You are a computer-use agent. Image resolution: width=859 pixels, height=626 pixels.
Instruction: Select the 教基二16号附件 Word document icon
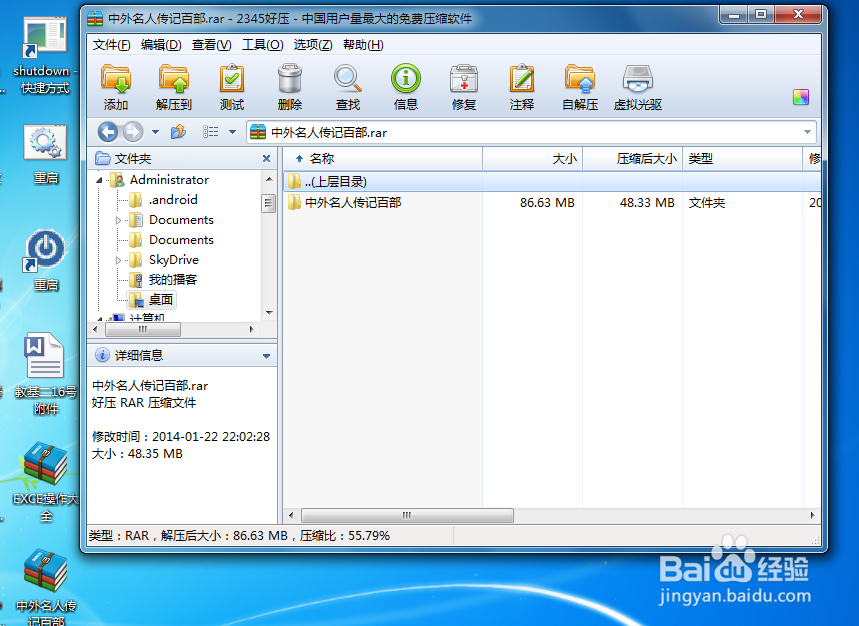click(45, 374)
